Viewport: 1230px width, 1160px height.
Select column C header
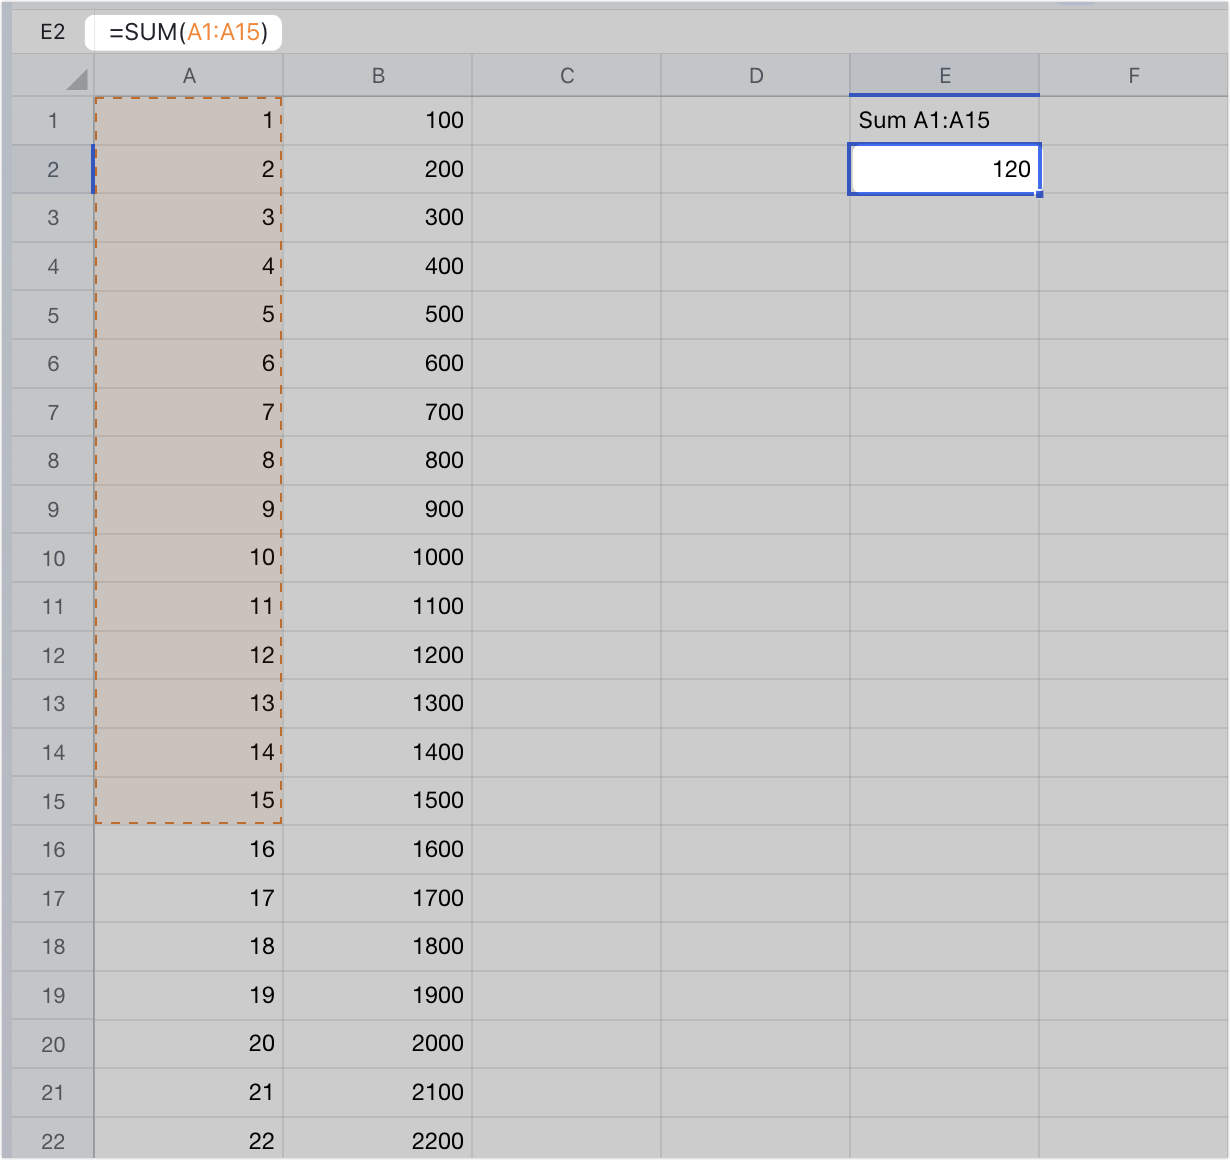[567, 76]
